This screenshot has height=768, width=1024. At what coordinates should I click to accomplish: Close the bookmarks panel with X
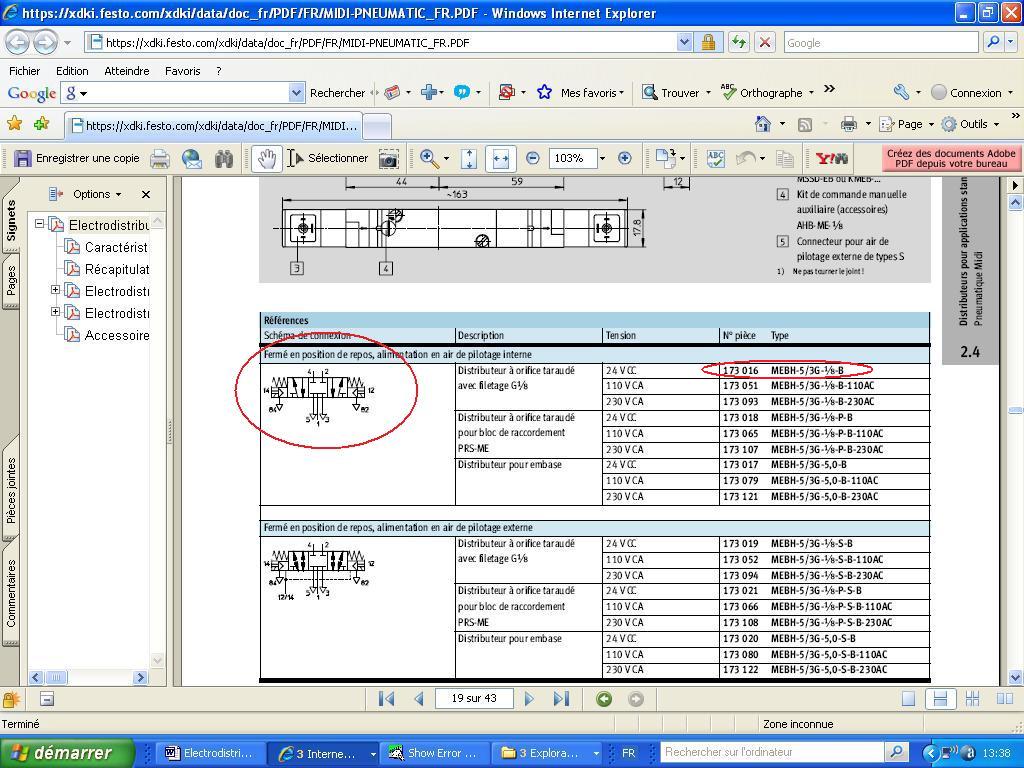point(146,194)
